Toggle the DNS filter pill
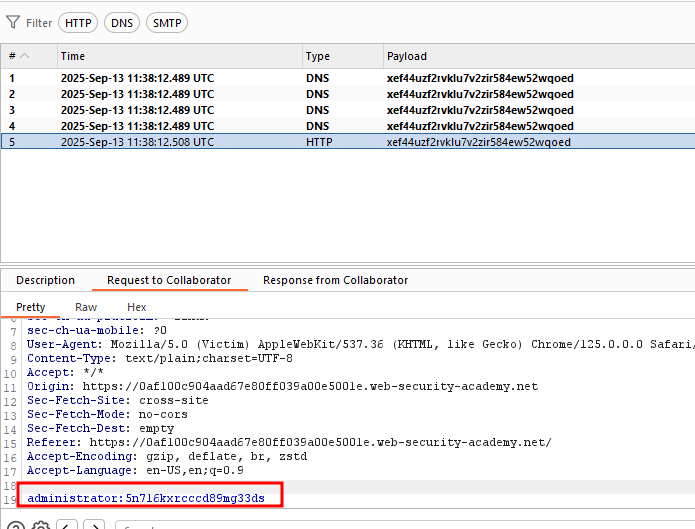Viewport: 695px width, 529px height. (x=122, y=23)
